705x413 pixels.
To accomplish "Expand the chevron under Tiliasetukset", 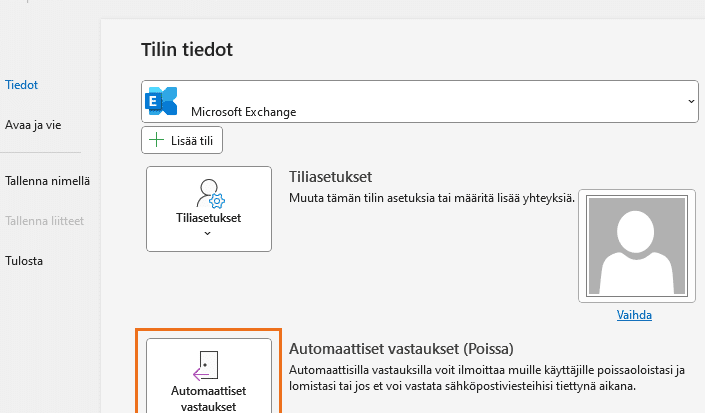I will tap(207, 233).
